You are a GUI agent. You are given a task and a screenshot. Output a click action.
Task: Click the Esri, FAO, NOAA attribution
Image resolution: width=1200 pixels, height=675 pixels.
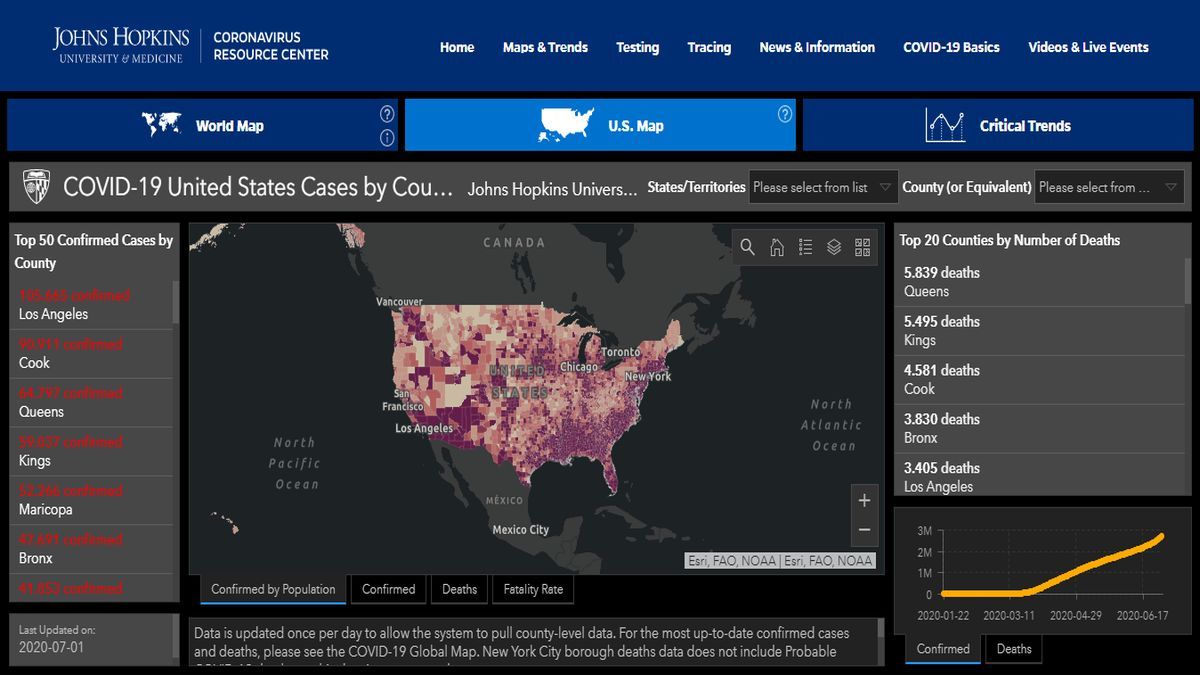point(780,561)
